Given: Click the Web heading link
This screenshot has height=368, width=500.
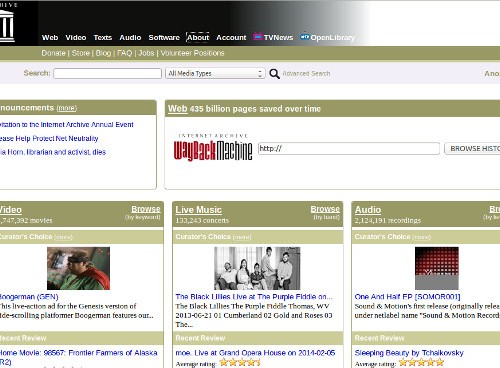Looking at the screenshot, I should [x=178, y=108].
